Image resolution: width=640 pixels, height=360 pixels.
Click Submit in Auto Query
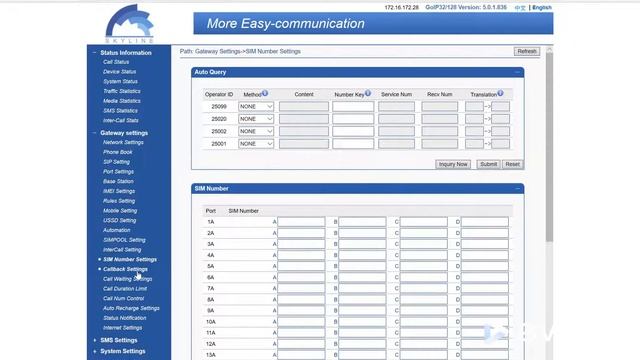pos(488,164)
